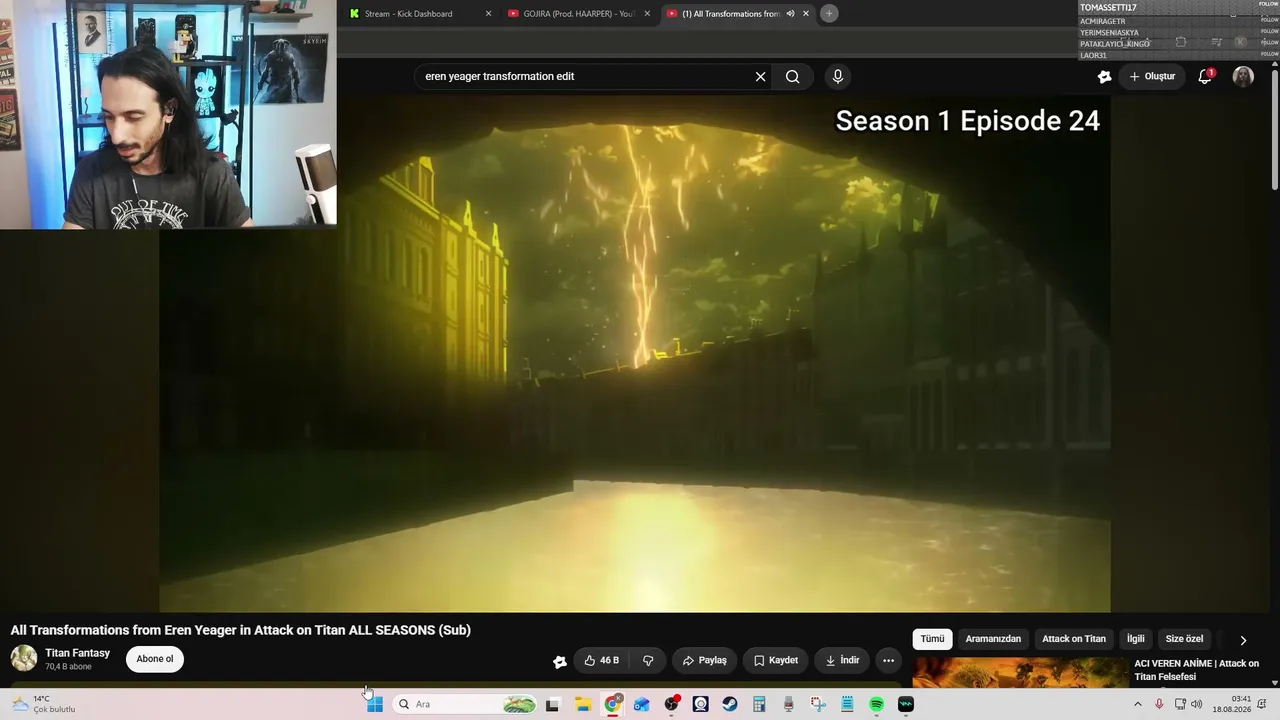Open the Titan Fantasy channel name link
This screenshot has width=1280, height=720.
click(77, 653)
